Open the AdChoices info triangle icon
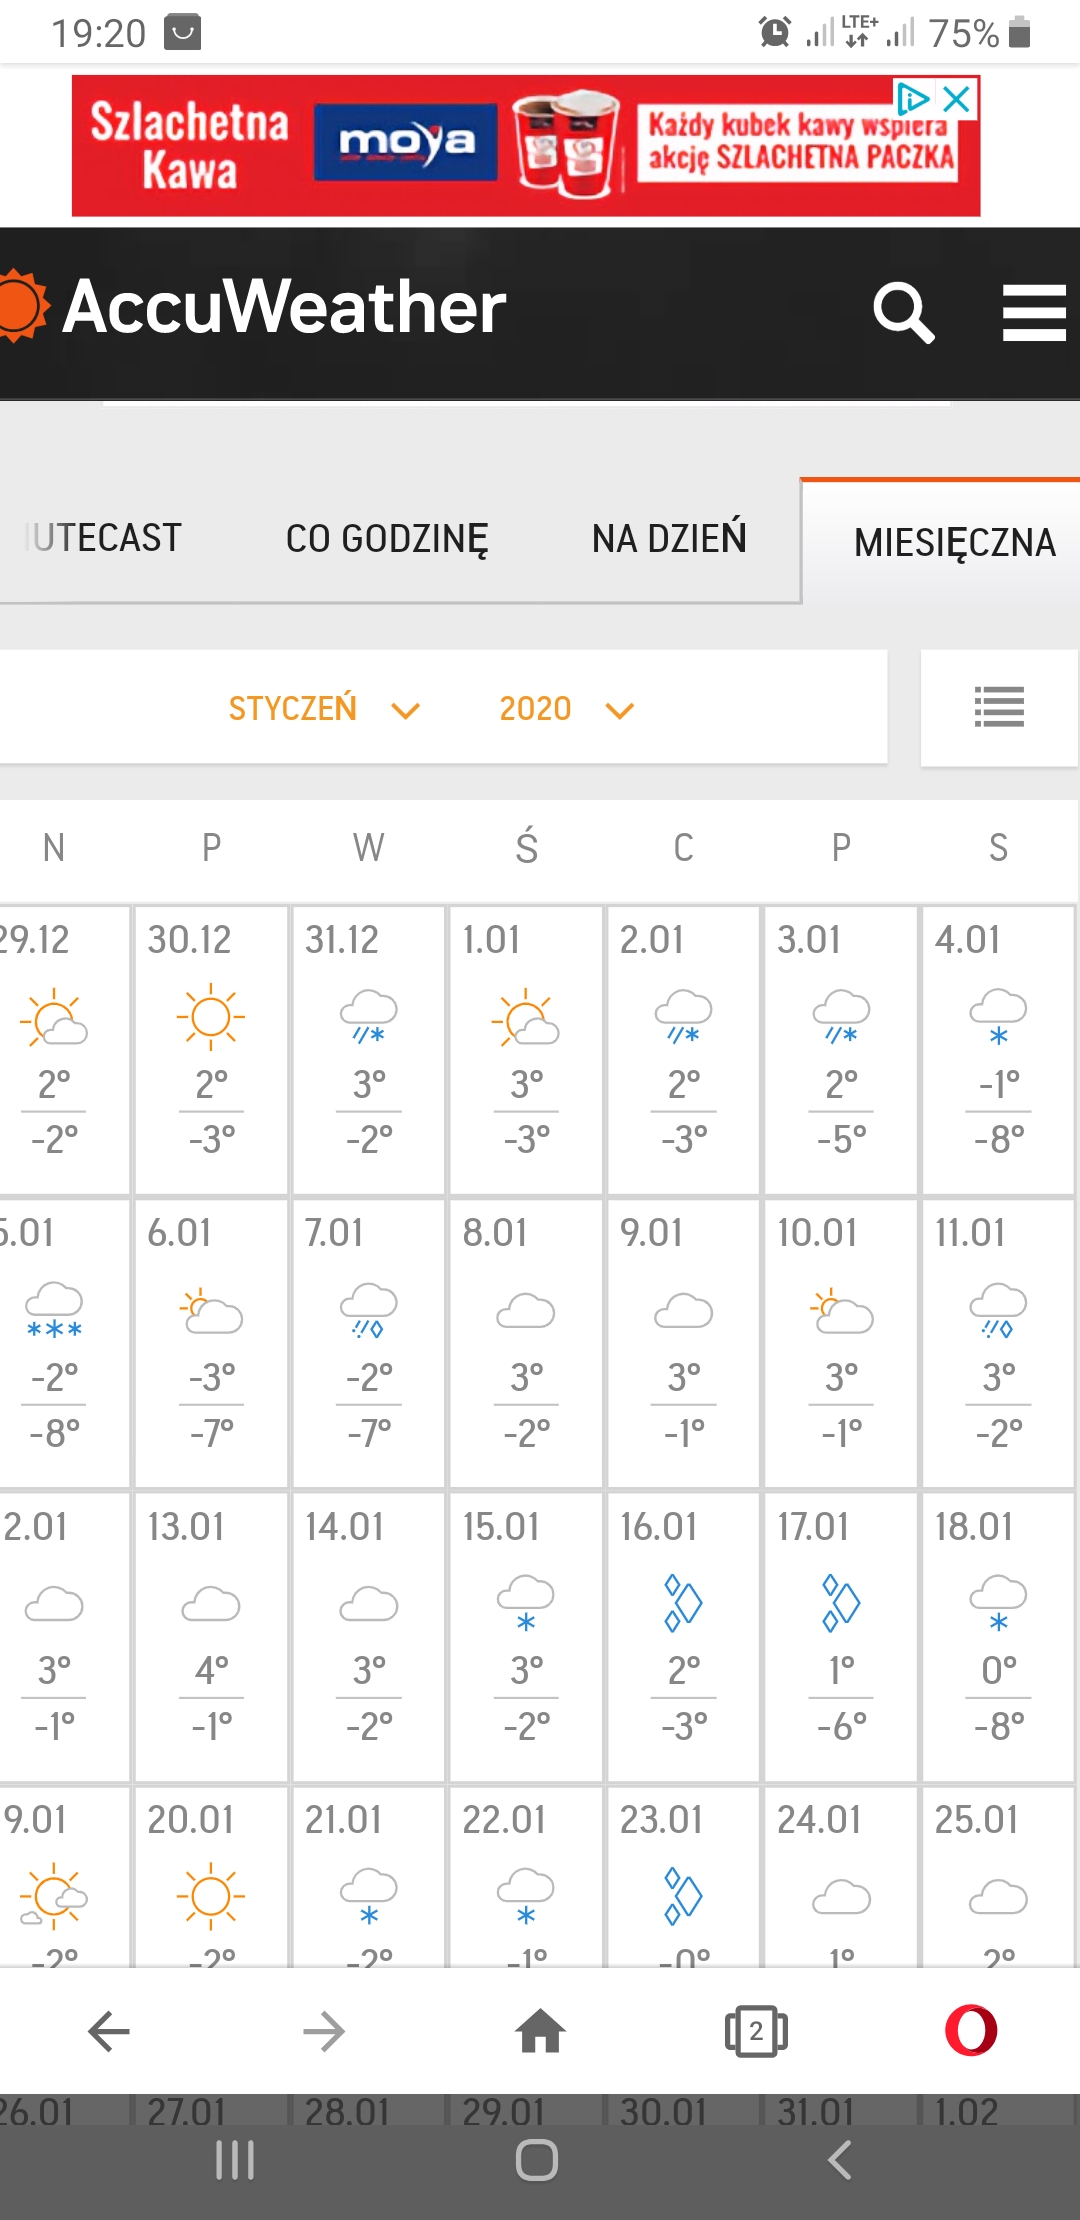The image size is (1080, 2220). (912, 98)
